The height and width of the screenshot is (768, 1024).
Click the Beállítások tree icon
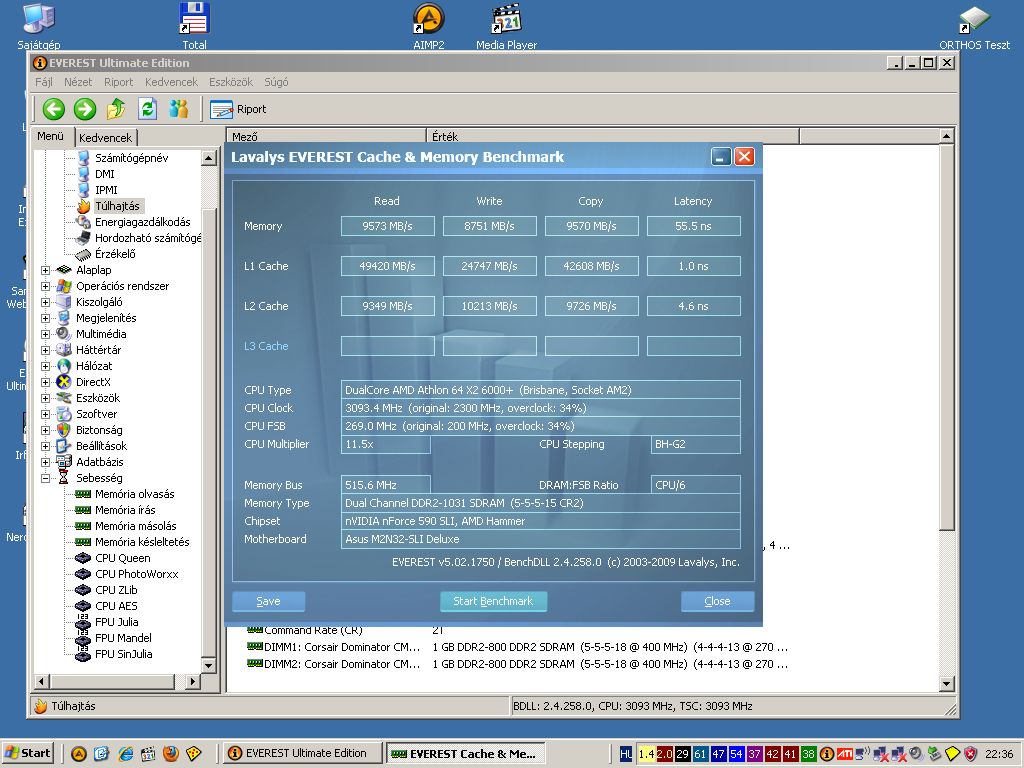[64, 446]
